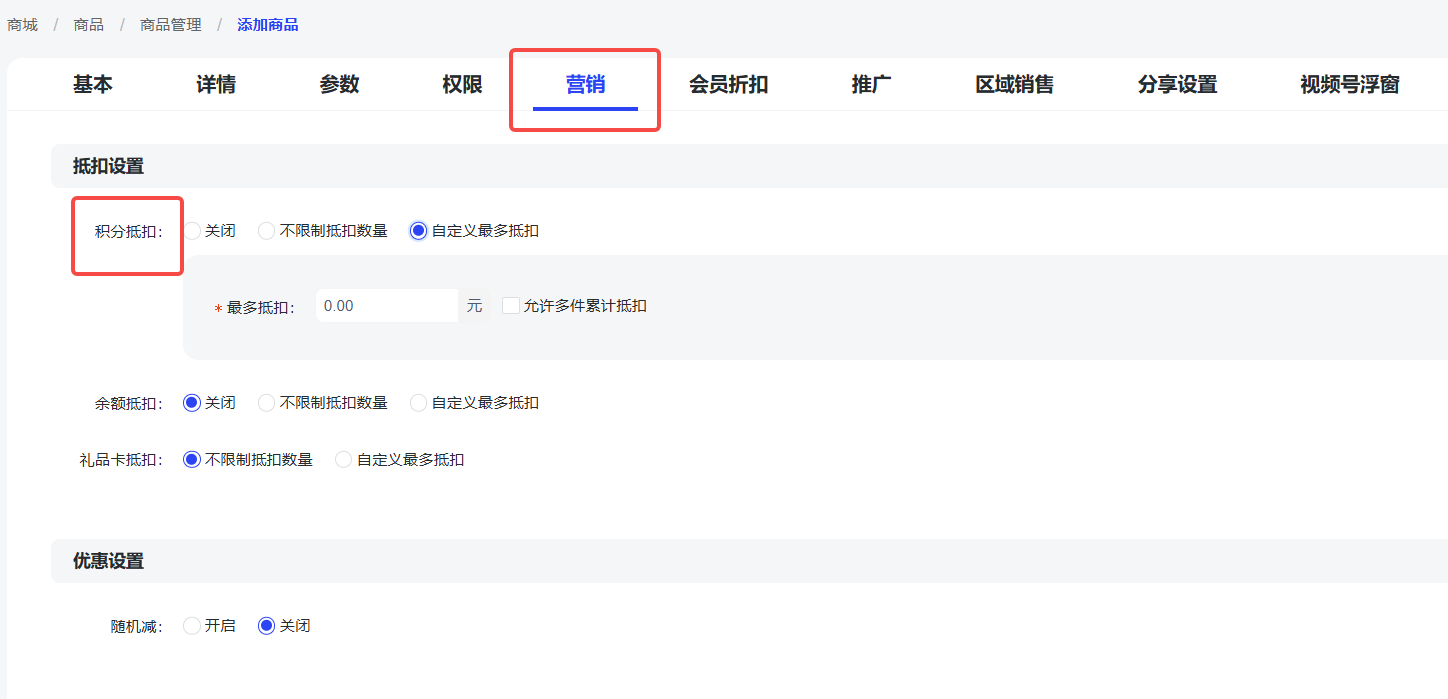Enable 随机减 with the 开启 option
Screen dimensions: 1448x699
point(193,626)
